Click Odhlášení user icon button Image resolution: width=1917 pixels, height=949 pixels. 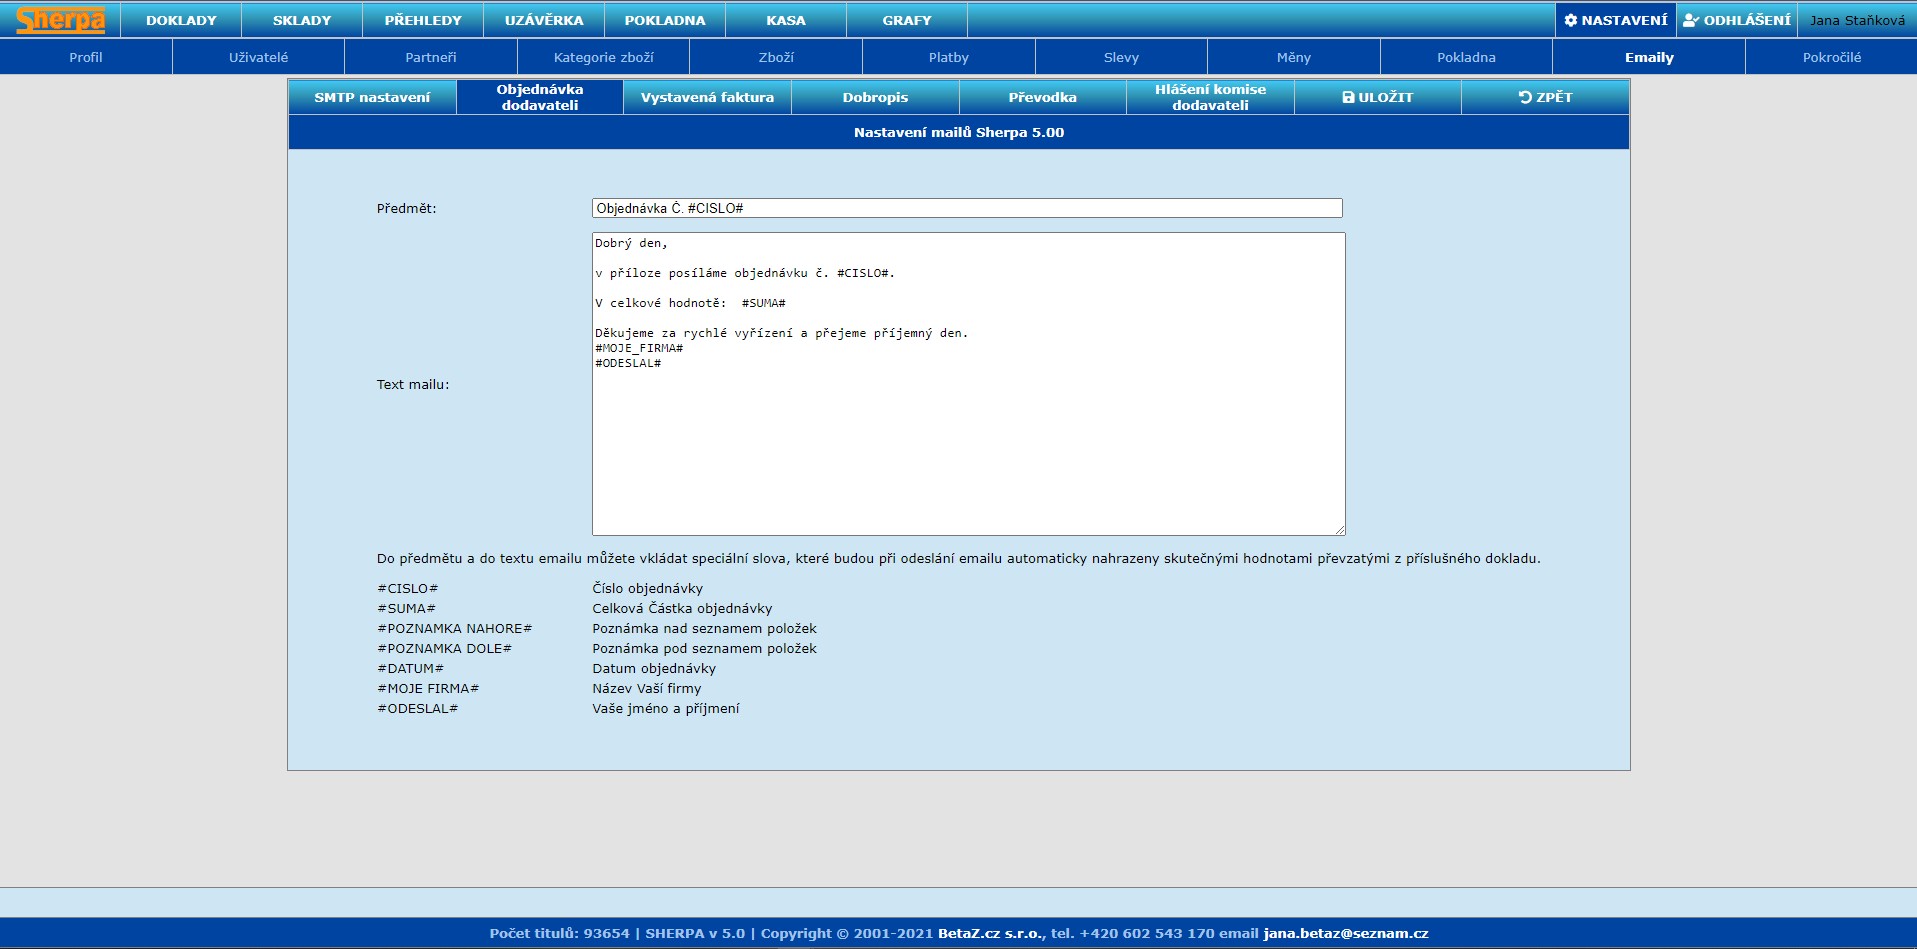(x=1737, y=20)
